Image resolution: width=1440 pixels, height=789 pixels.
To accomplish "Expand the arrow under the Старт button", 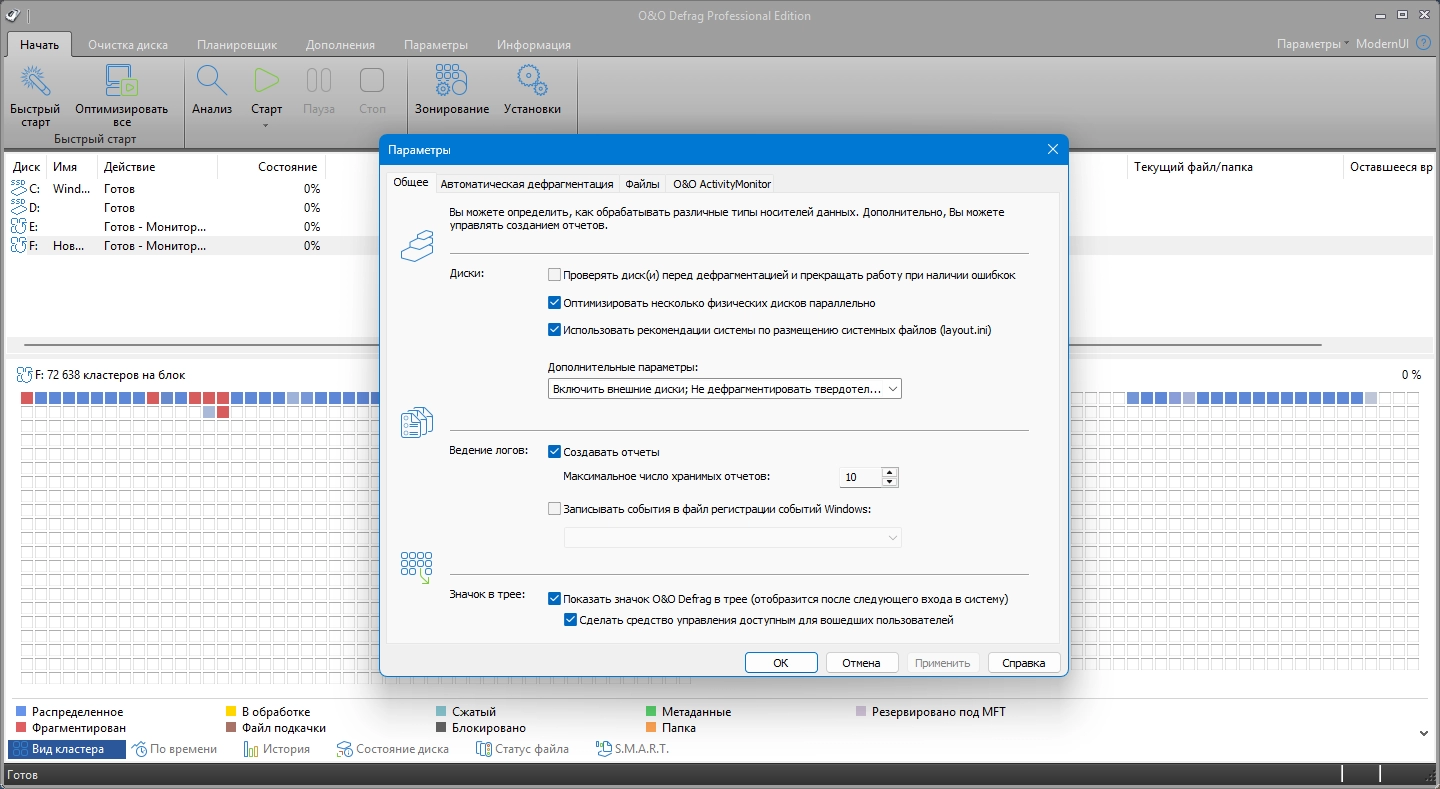I will (x=266, y=126).
